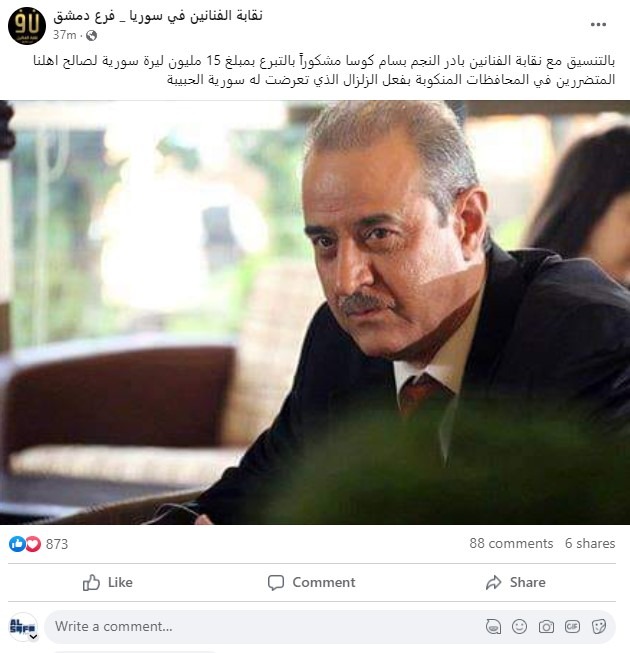Open the 873 reactions list

click(x=57, y=544)
